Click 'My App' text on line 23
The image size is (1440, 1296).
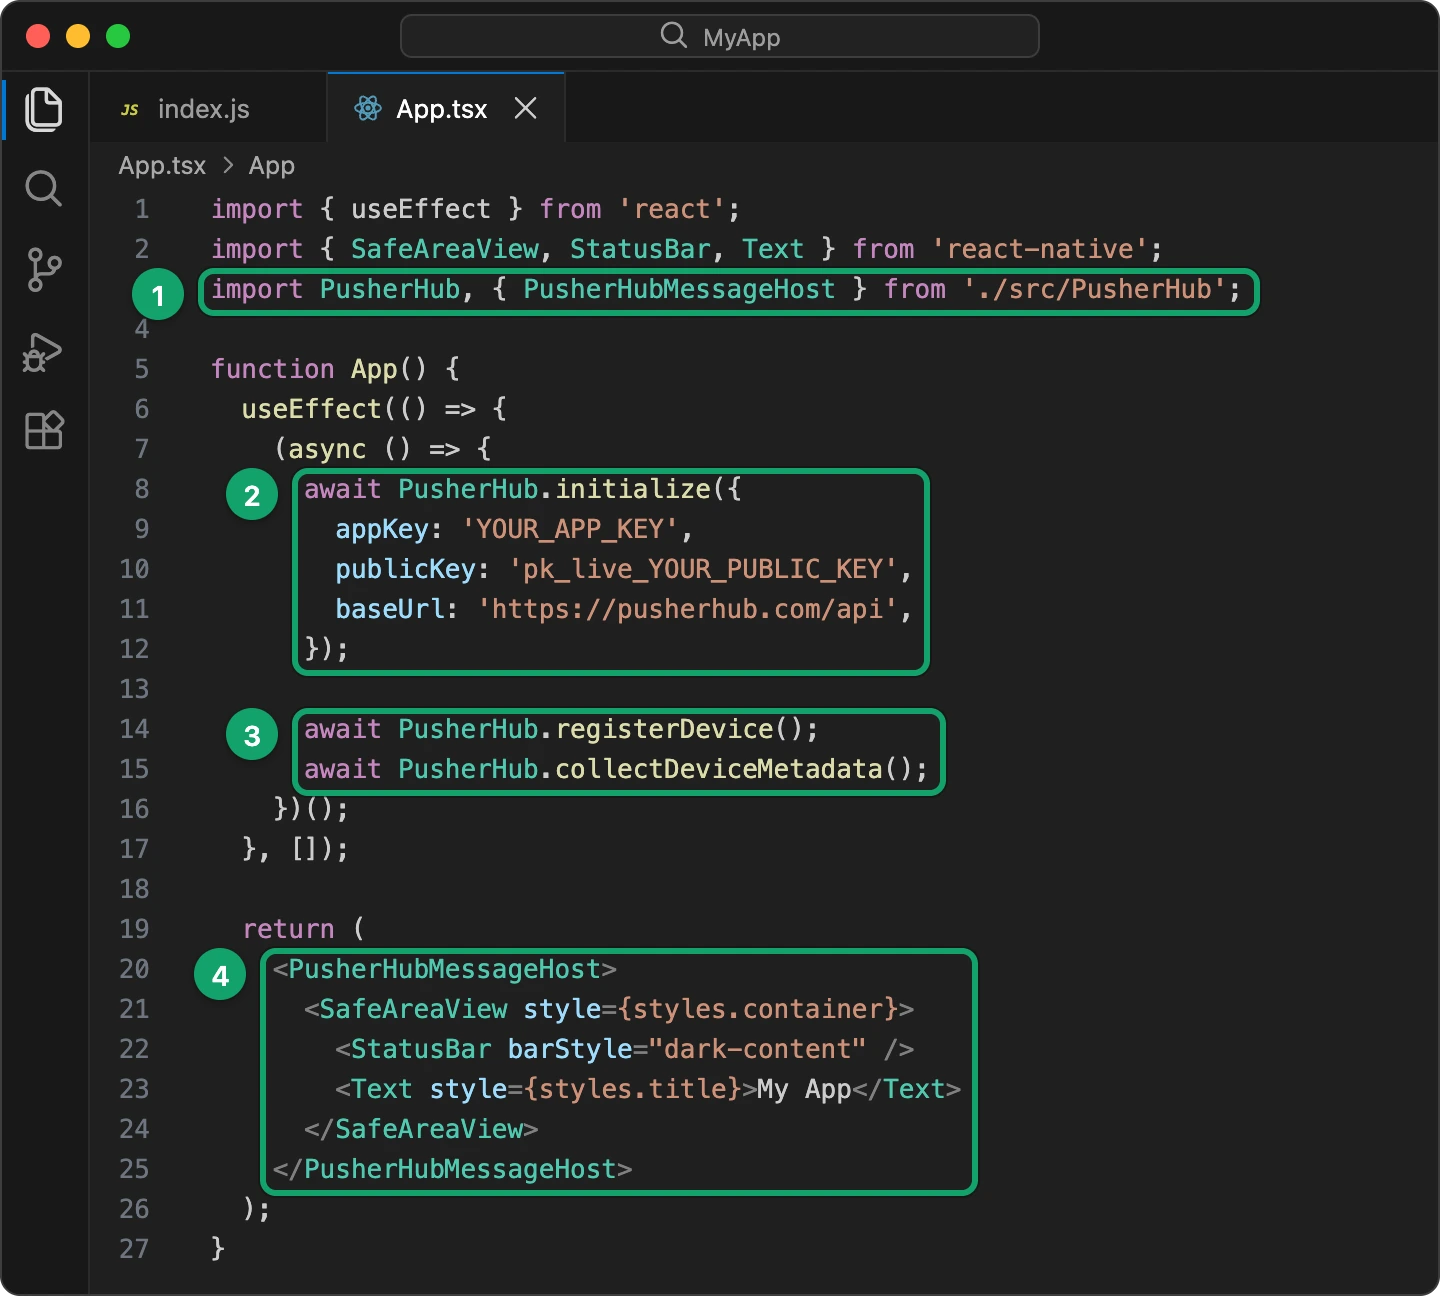point(804,1089)
